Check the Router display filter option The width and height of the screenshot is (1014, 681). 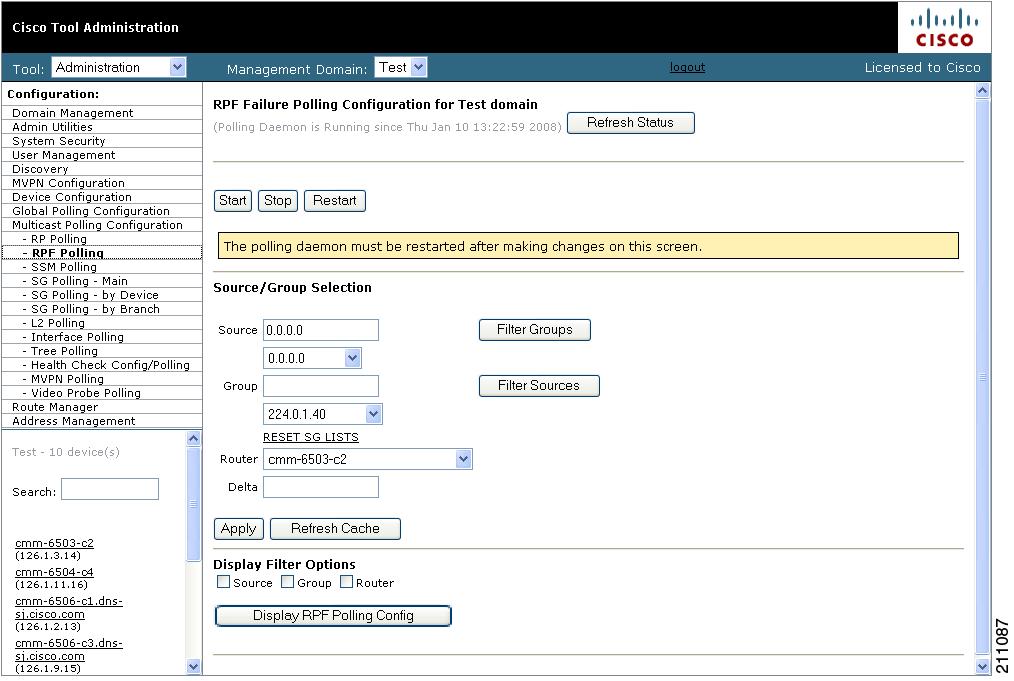click(x=347, y=582)
